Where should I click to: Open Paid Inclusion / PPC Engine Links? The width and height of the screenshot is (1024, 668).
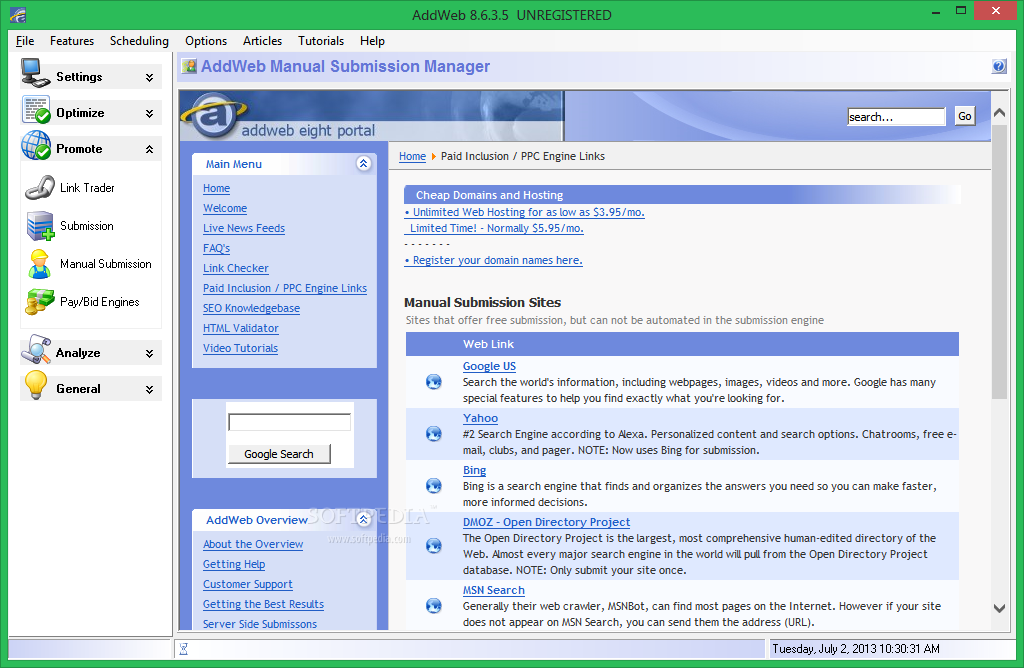[285, 288]
